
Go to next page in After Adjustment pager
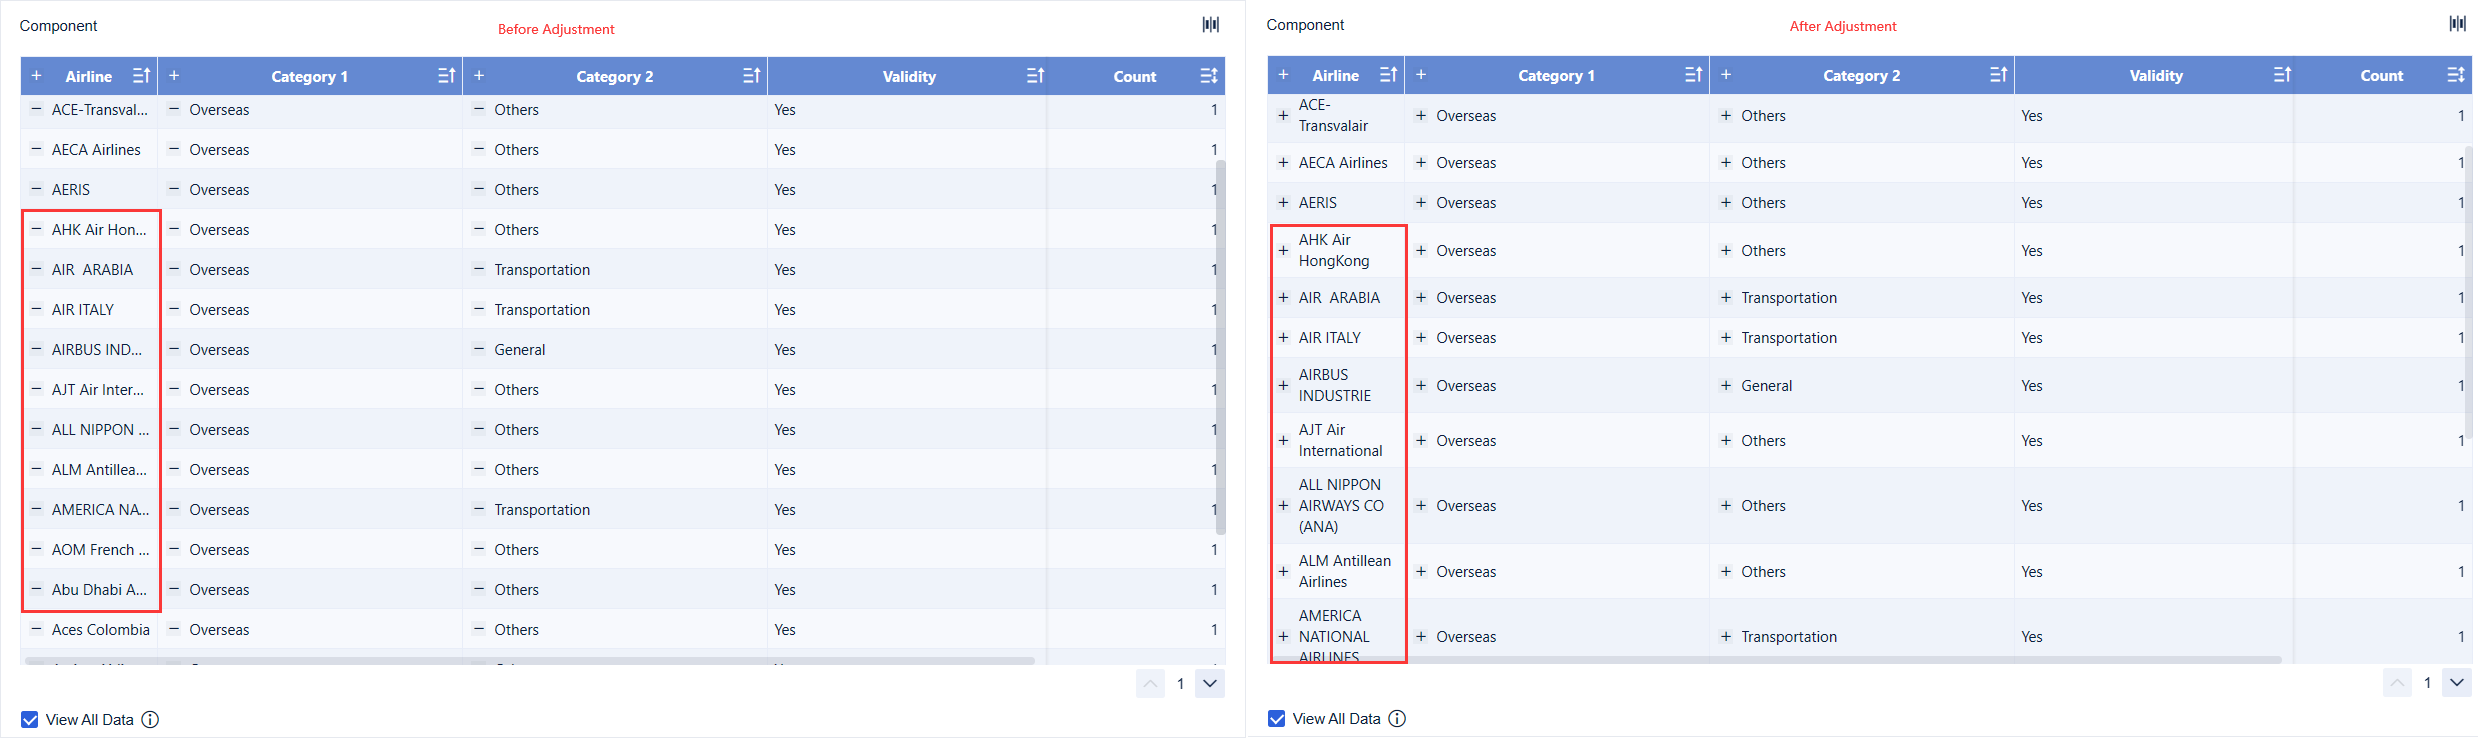pyautogui.click(x=2457, y=683)
